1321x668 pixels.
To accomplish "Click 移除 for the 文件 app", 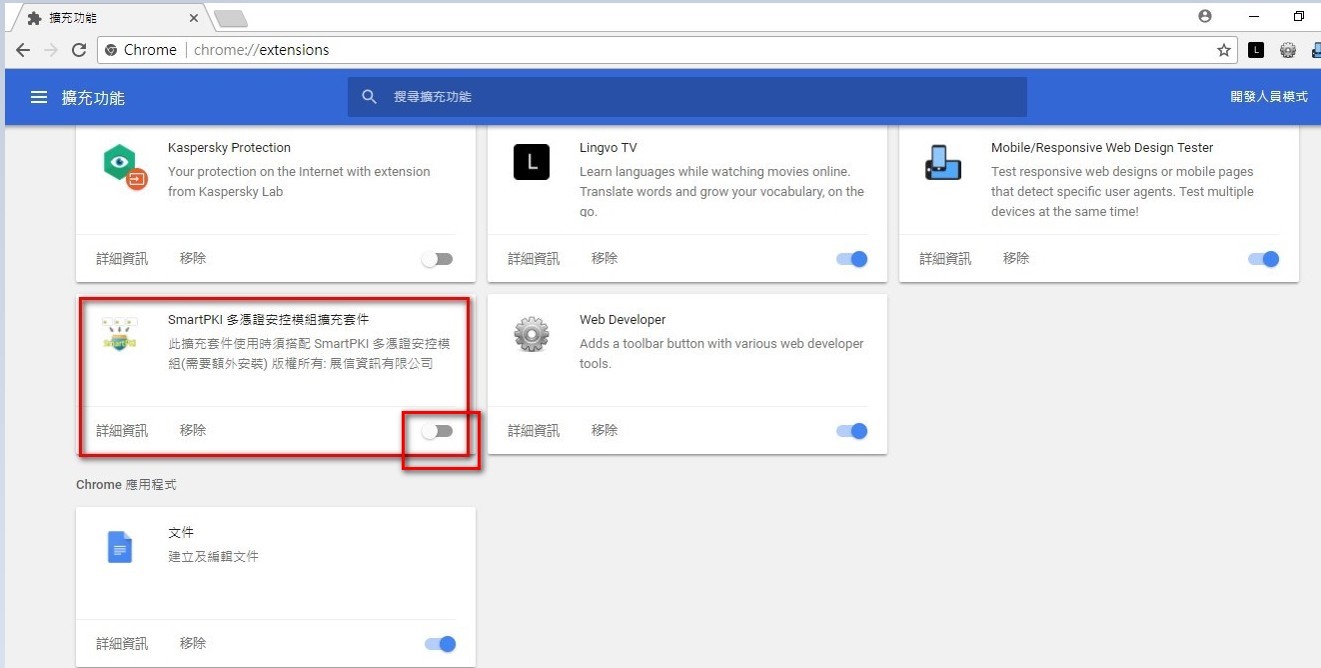I will click(x=193, y=643).
